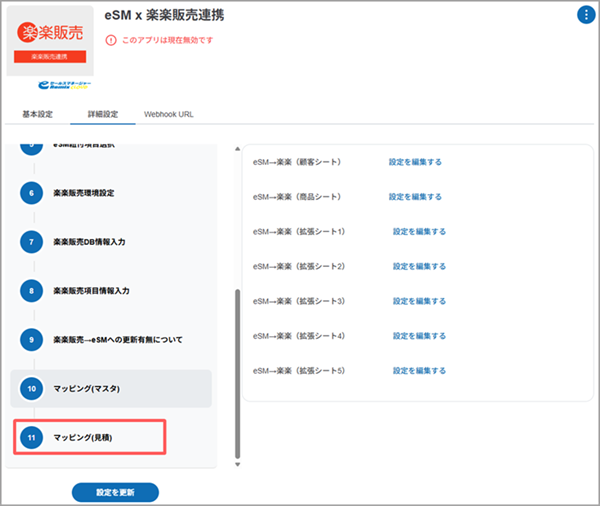Open the three-dot options menu

585,14
